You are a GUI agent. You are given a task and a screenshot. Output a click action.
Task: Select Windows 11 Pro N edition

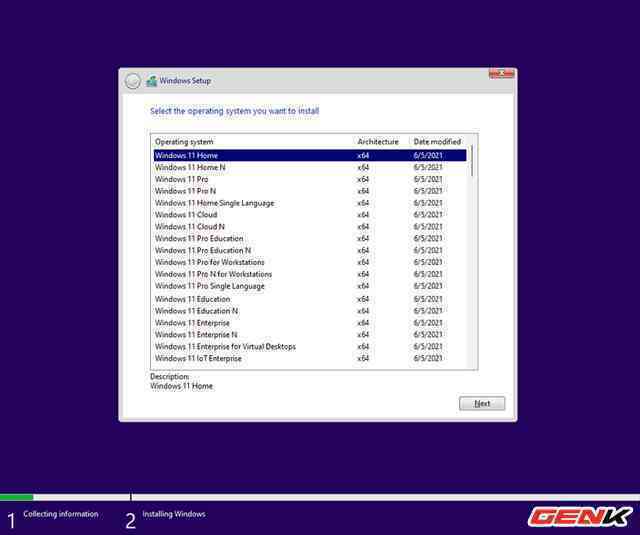tap(310, 191)
